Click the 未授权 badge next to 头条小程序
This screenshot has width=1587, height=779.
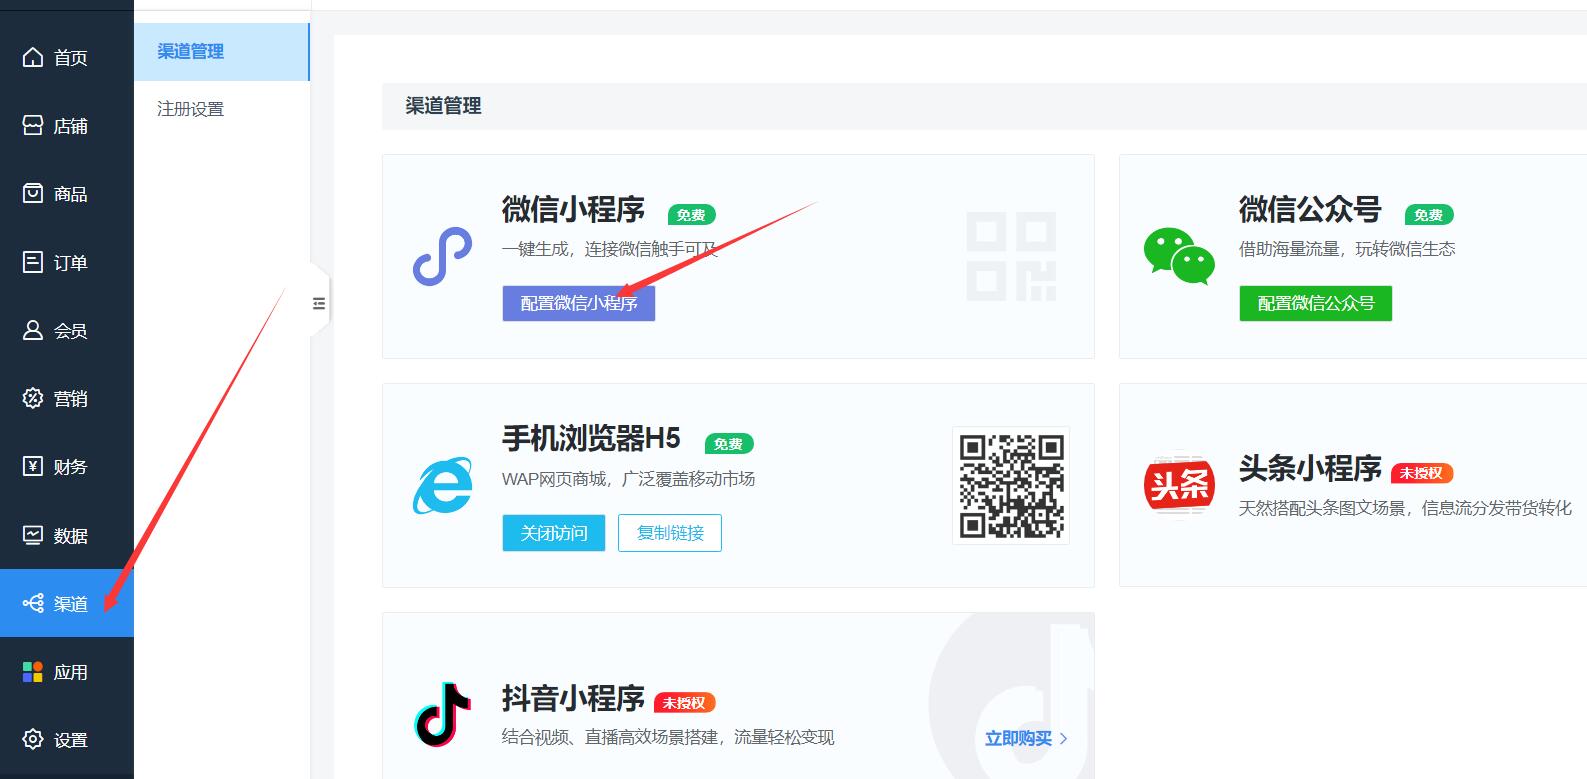[x=1422, y=473]
